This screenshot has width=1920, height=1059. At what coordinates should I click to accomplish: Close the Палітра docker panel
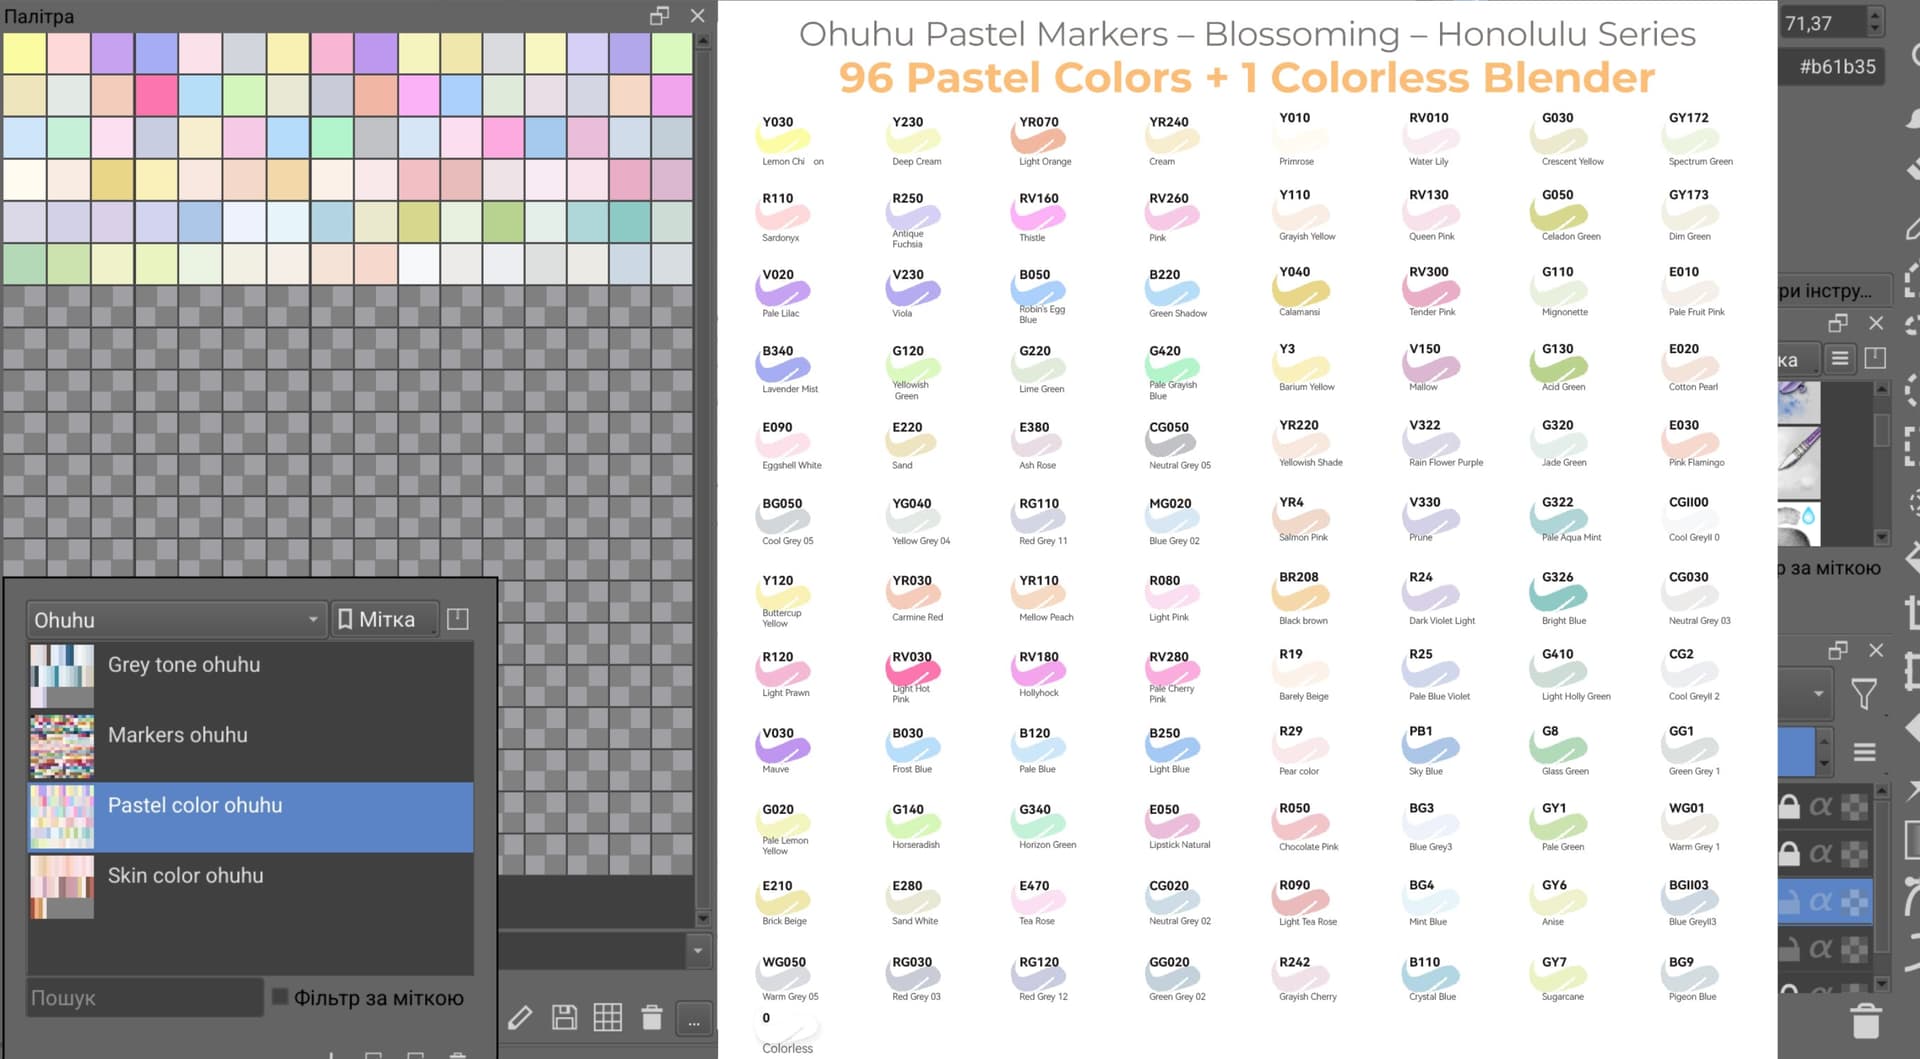click(x=698, y=16)
